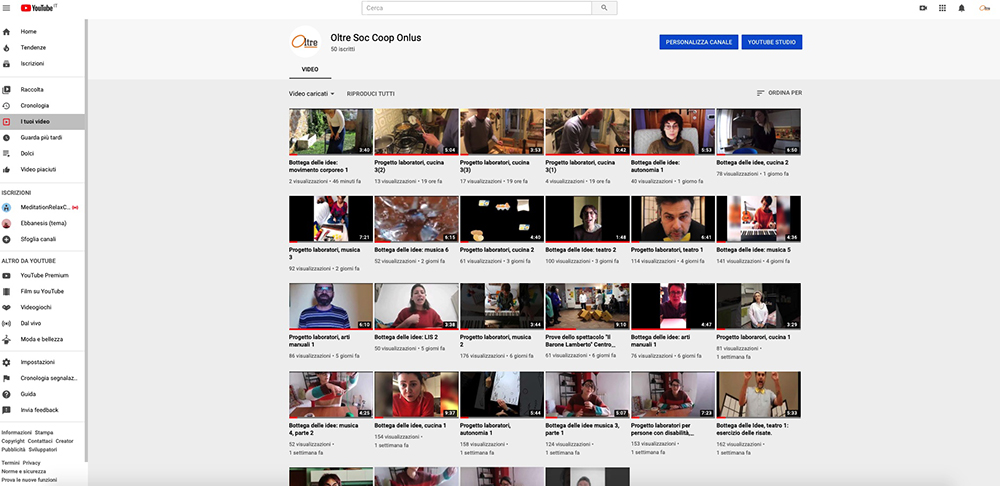Open the ORDINA PER sort menu
This screenshot has width=1000, height=486.
(x=779, y=92)
